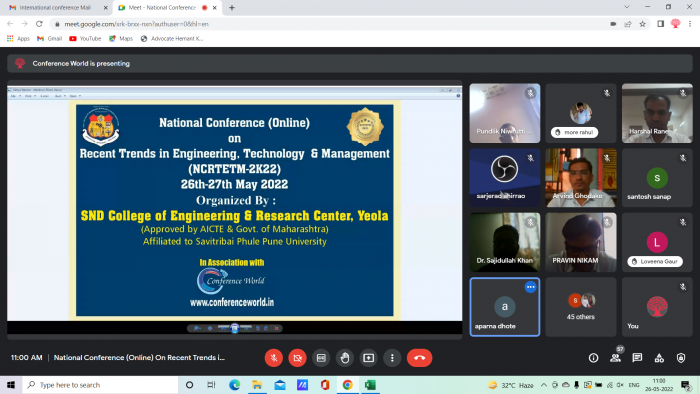Click the Present now screen share icon
Screen dimensions: 700x394
click(368, 358)
